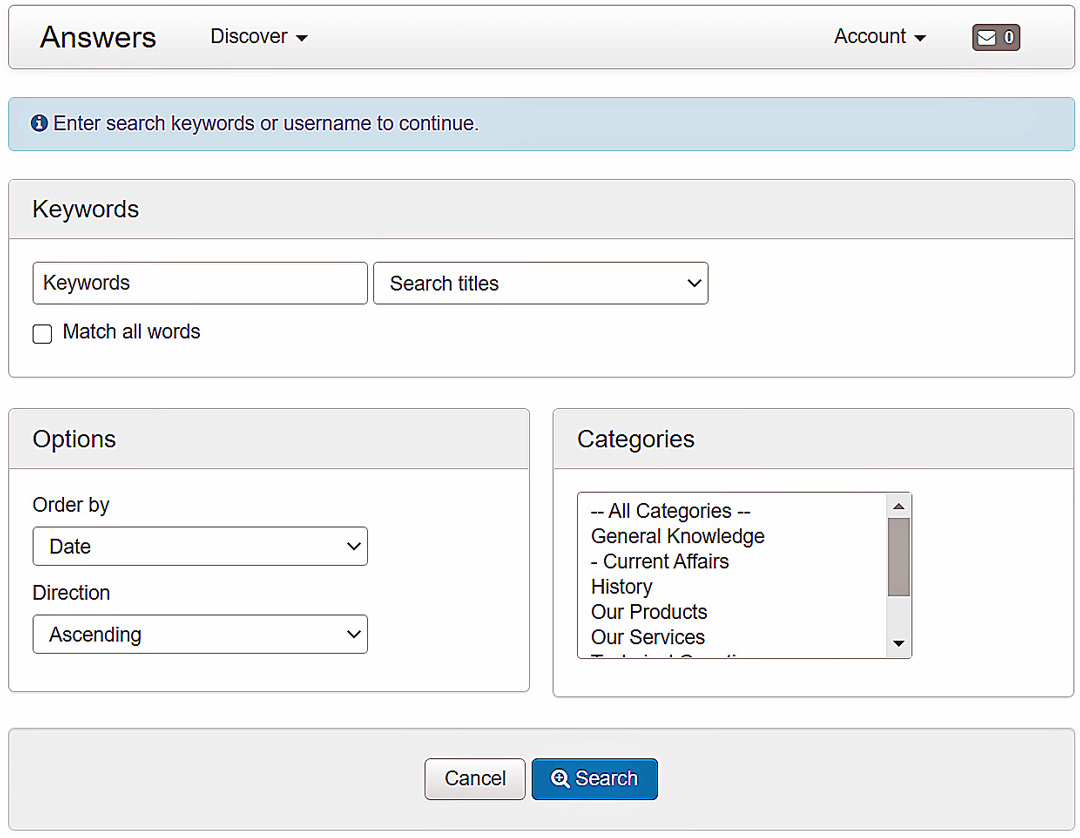
Task: Open the Order by Date dropdown
Action: tap(200, 547)
